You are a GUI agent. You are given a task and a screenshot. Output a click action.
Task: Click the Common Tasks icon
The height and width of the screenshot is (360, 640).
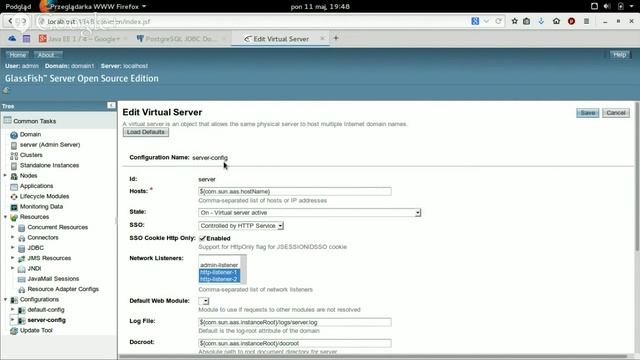tap(7, 120)
